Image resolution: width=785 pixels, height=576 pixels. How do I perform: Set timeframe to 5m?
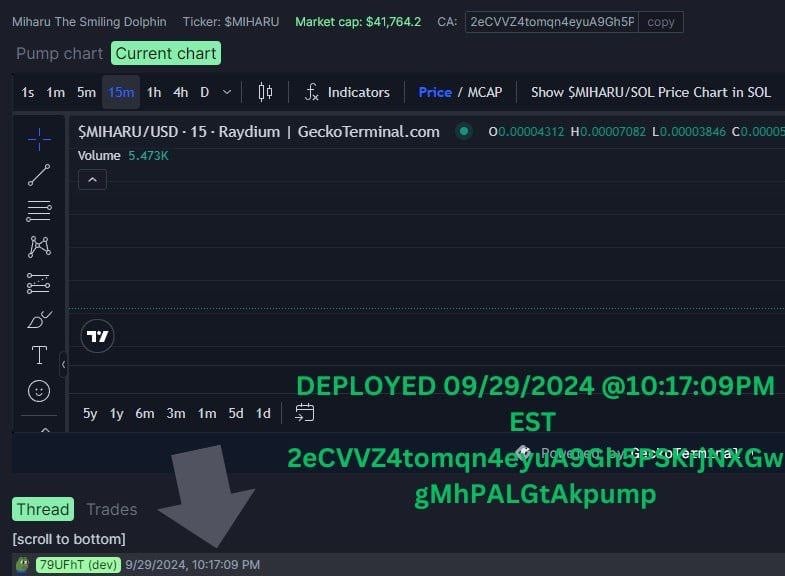tap(86, 93)
